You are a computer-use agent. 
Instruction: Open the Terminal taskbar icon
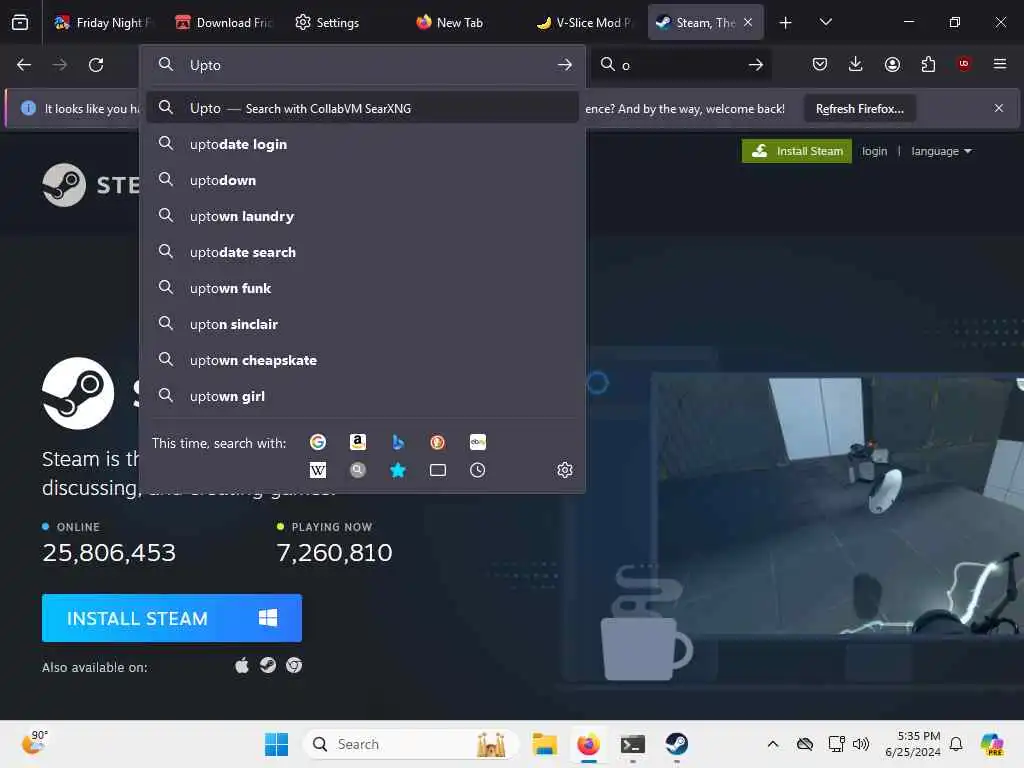632,744
